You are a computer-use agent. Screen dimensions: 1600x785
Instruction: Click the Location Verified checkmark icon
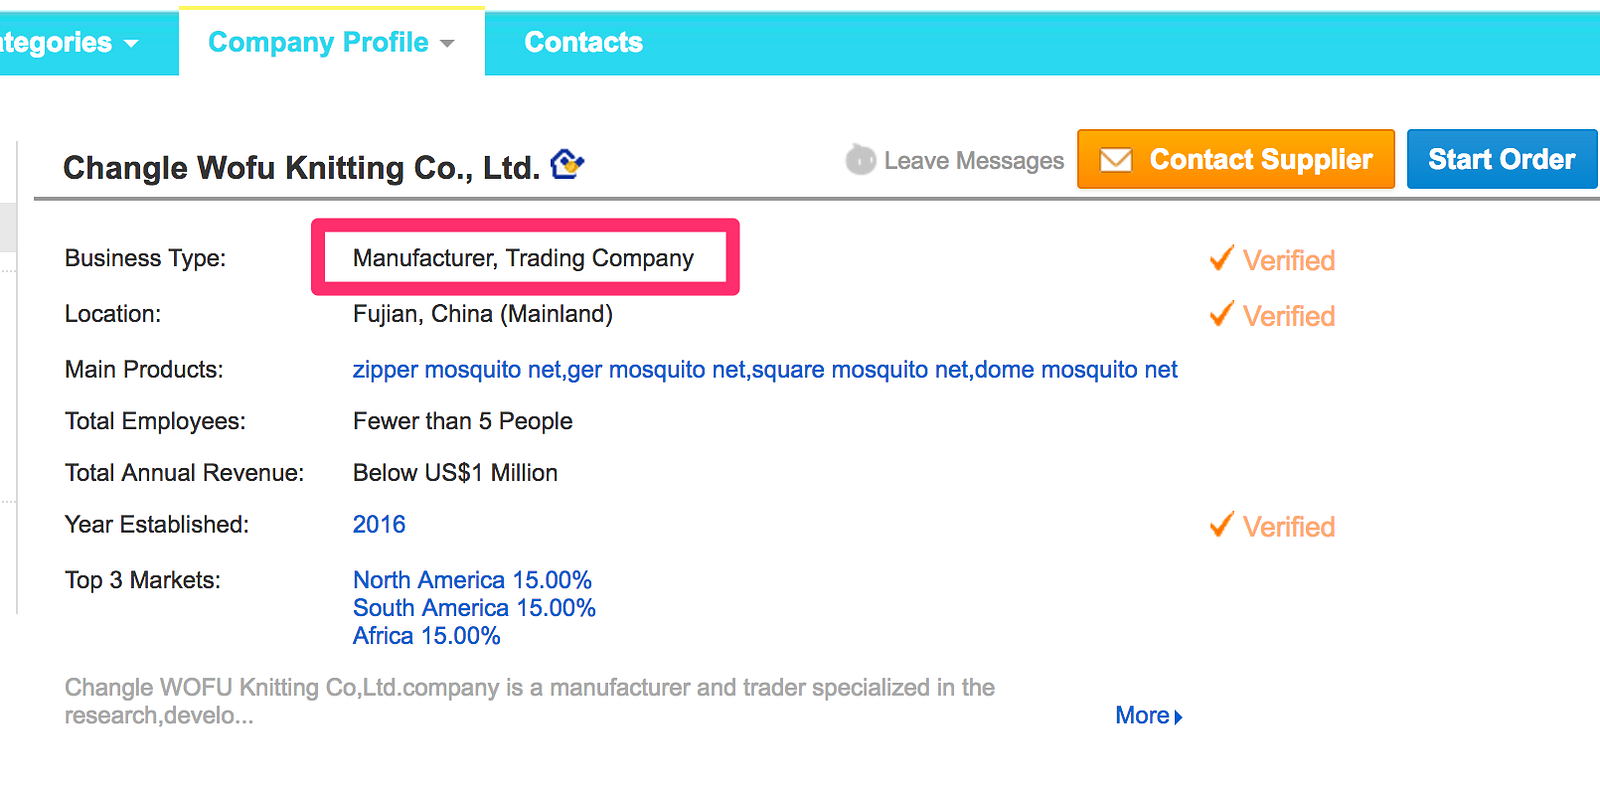tap(1221, 315)
